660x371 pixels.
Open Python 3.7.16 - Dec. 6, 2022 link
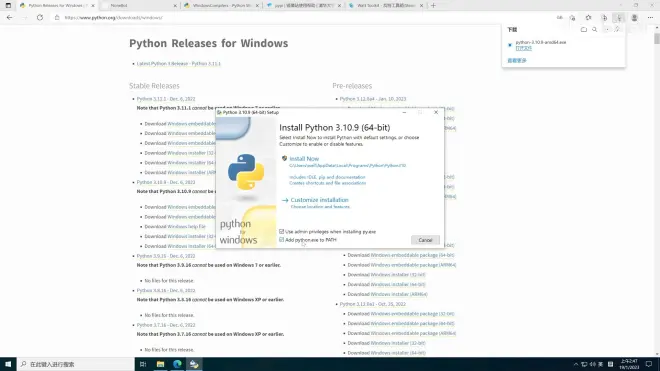[166, 325]
